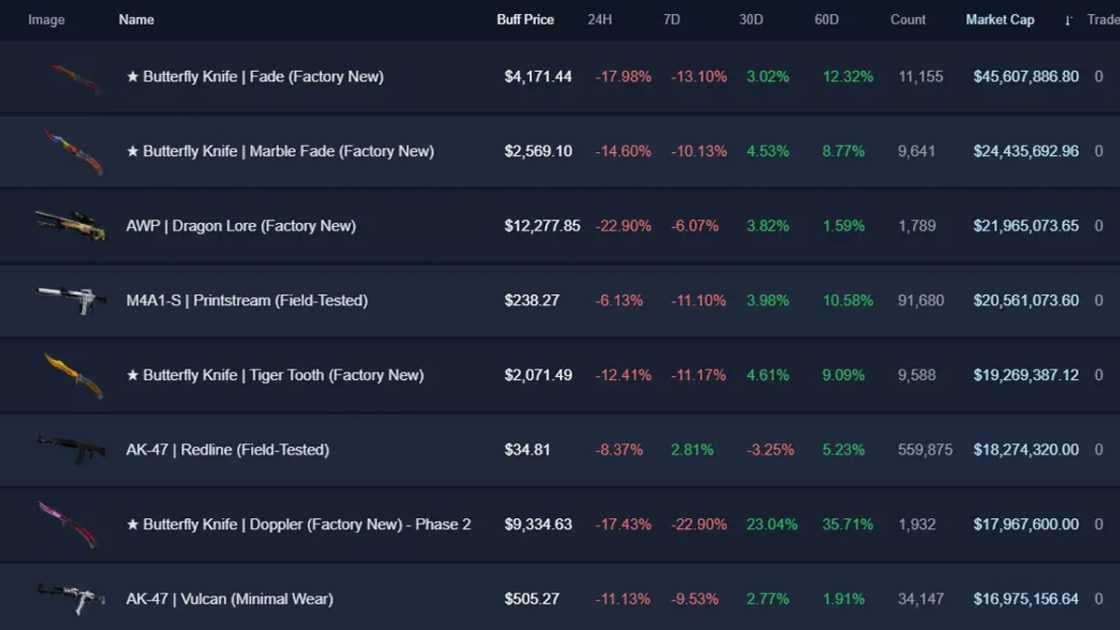Click the 35.71% 60D change
The image size is (1120, 630).
[847, 524]
